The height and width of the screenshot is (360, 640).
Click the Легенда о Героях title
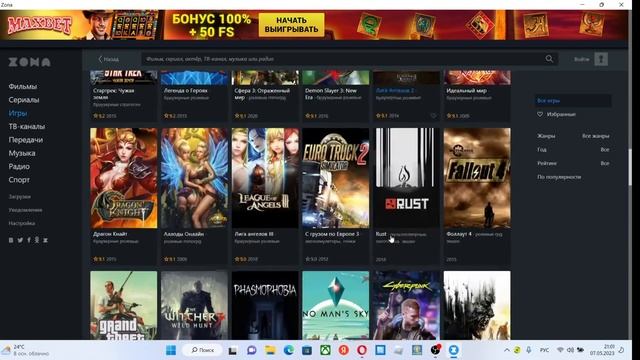pos(185,91)
